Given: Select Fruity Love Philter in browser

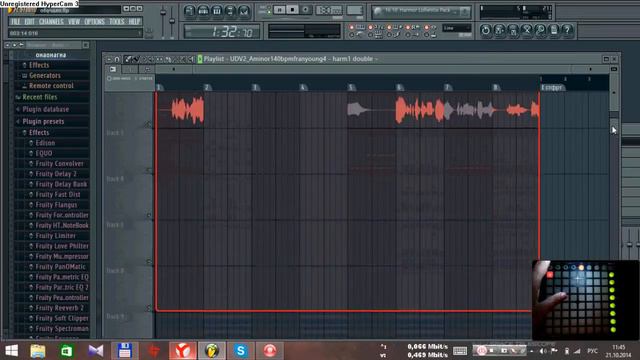Looking at the screenshot, I should (x=62, y=246).
